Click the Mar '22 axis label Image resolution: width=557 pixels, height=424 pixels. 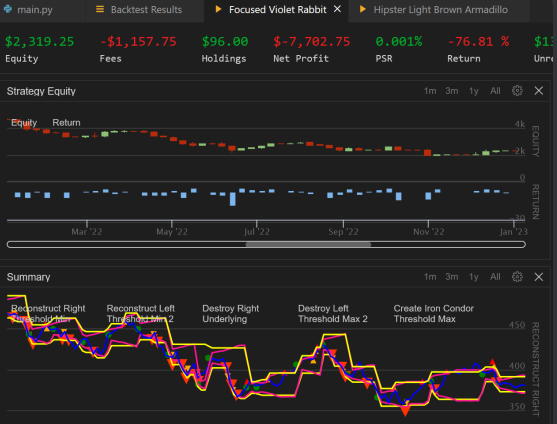pyautogui.click(x=87, y=232)
